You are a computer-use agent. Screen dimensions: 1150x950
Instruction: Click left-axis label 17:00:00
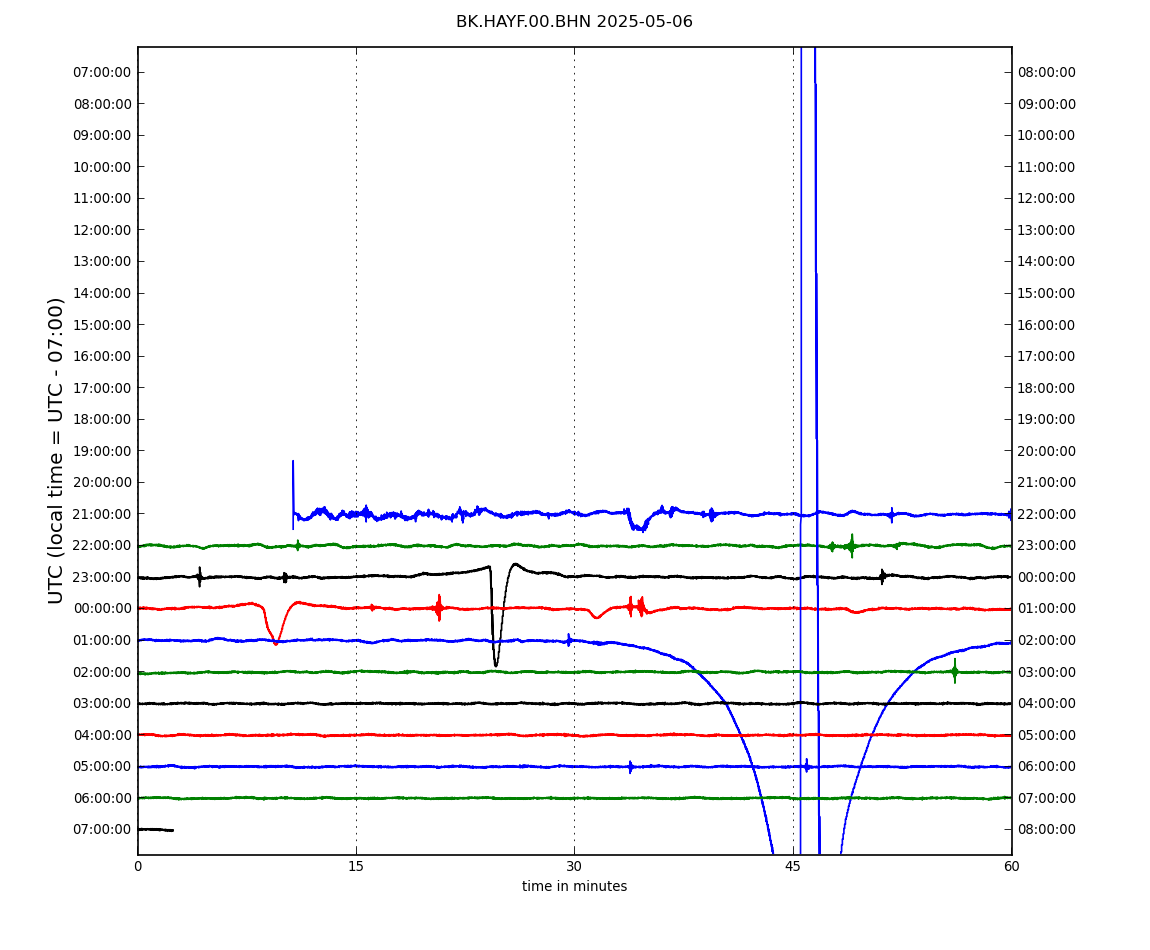(103, 388)
